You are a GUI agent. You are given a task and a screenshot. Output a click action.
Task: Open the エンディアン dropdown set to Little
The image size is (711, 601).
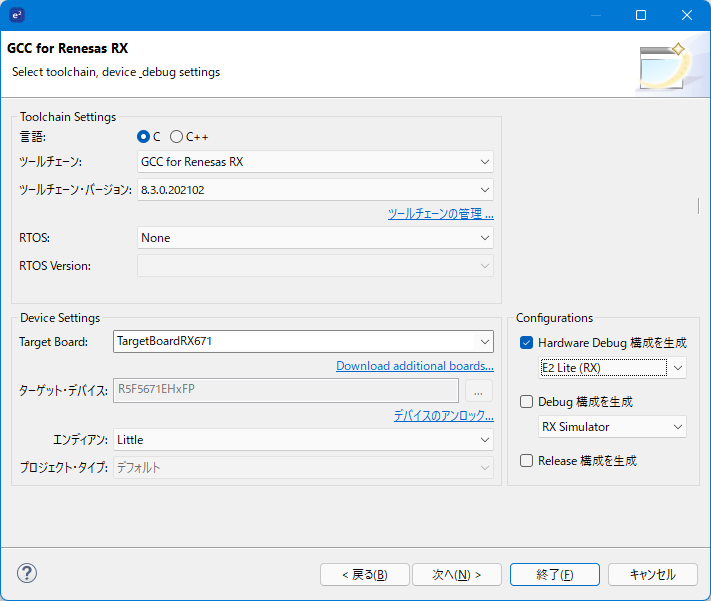coord(303,440)
